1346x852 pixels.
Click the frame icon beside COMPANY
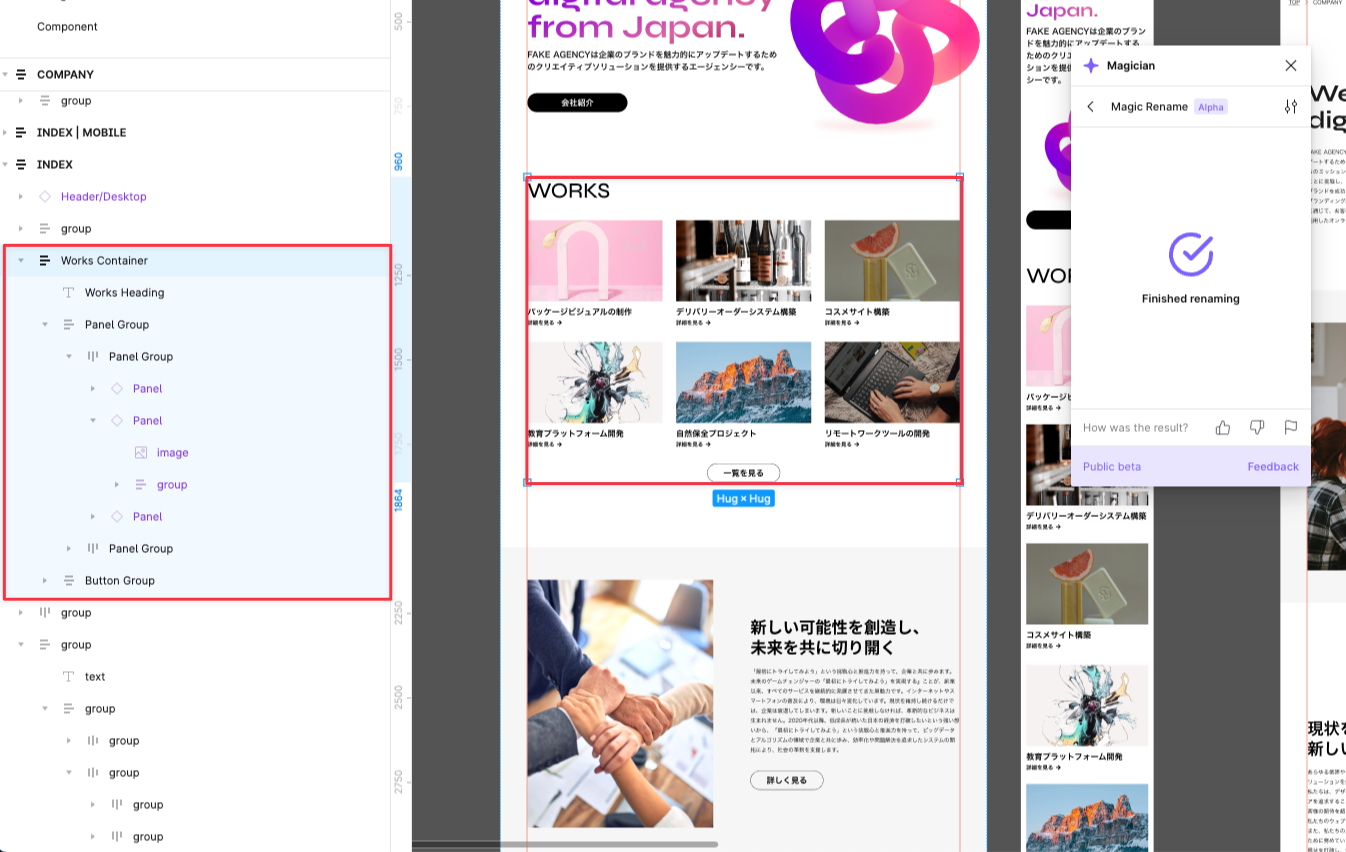pyautogui.click(x=21, y=74)
